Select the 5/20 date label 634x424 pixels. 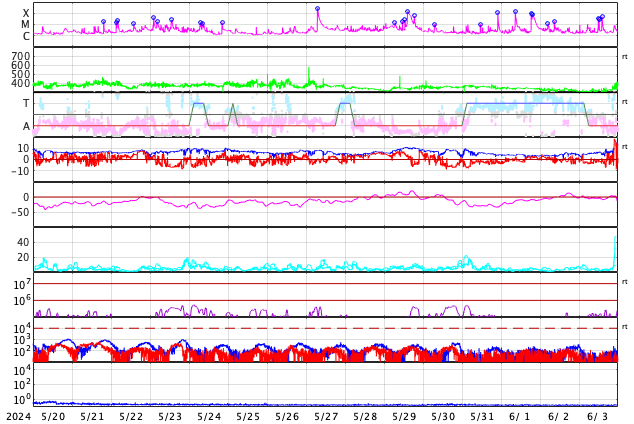[53, 416]
